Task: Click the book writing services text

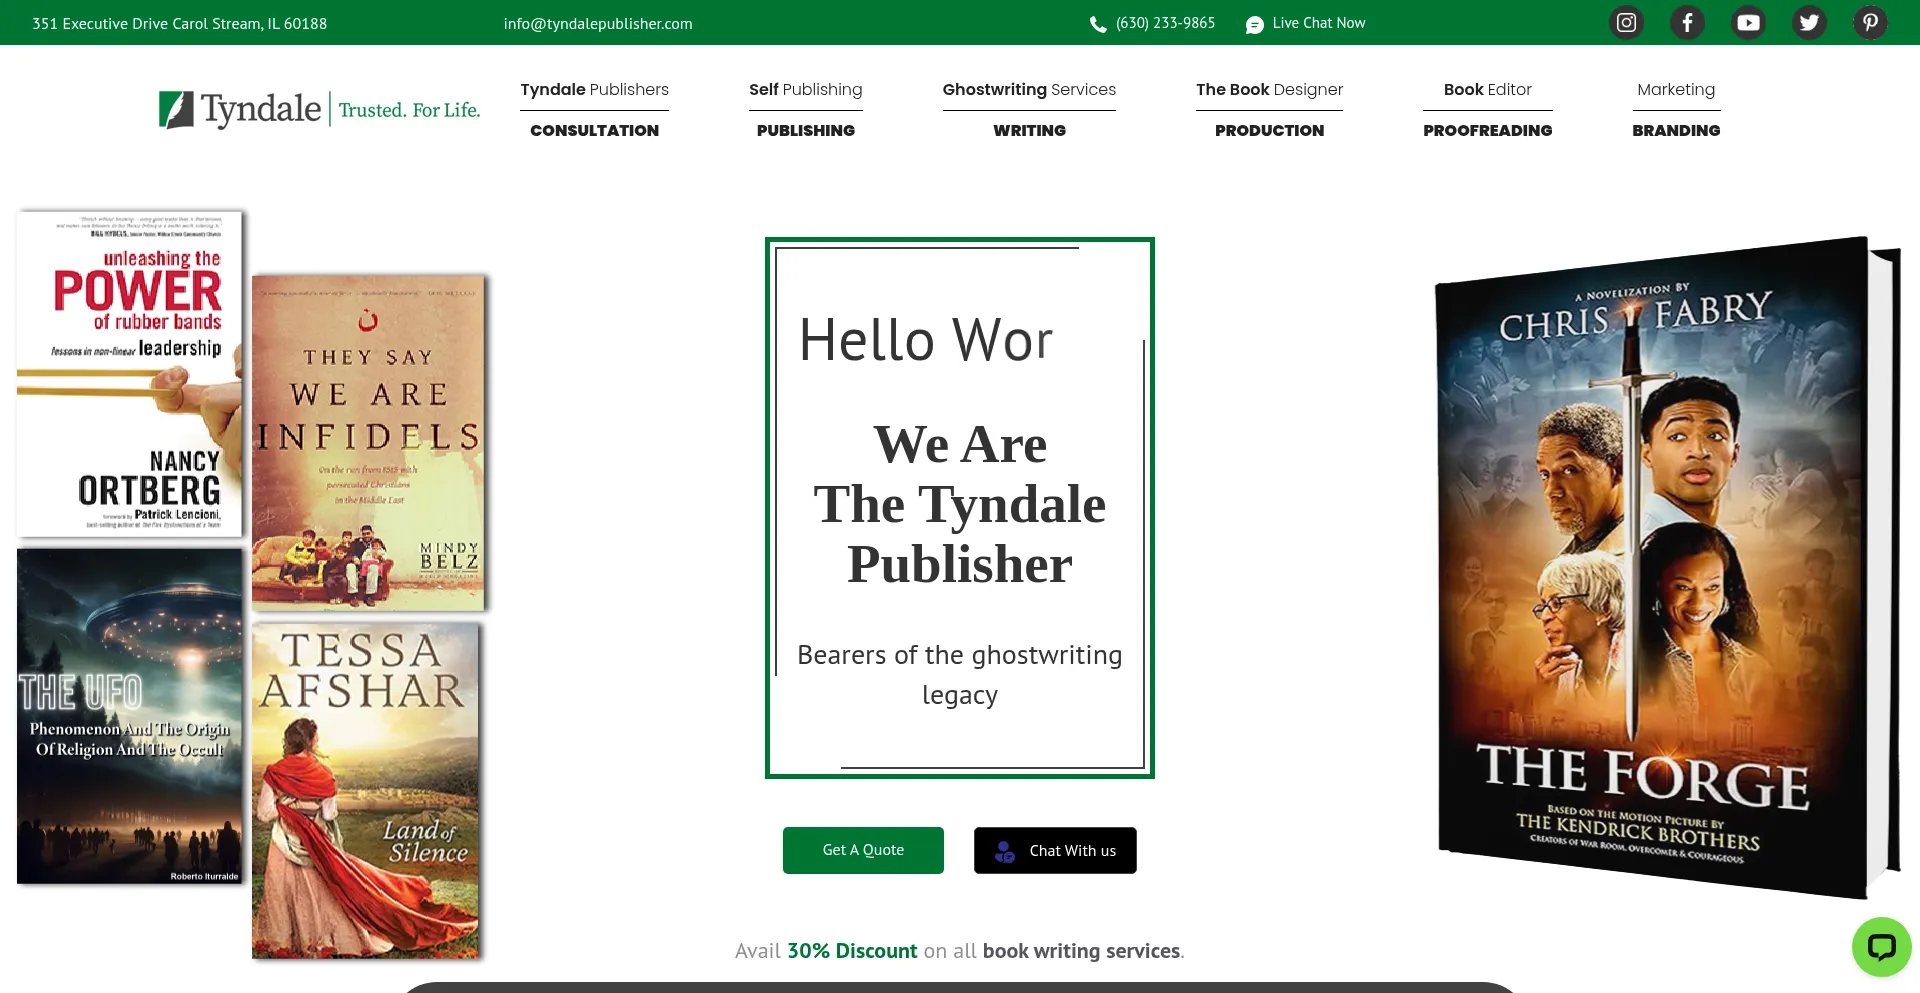Action: pyautogui.click(x=1081, y=951)
